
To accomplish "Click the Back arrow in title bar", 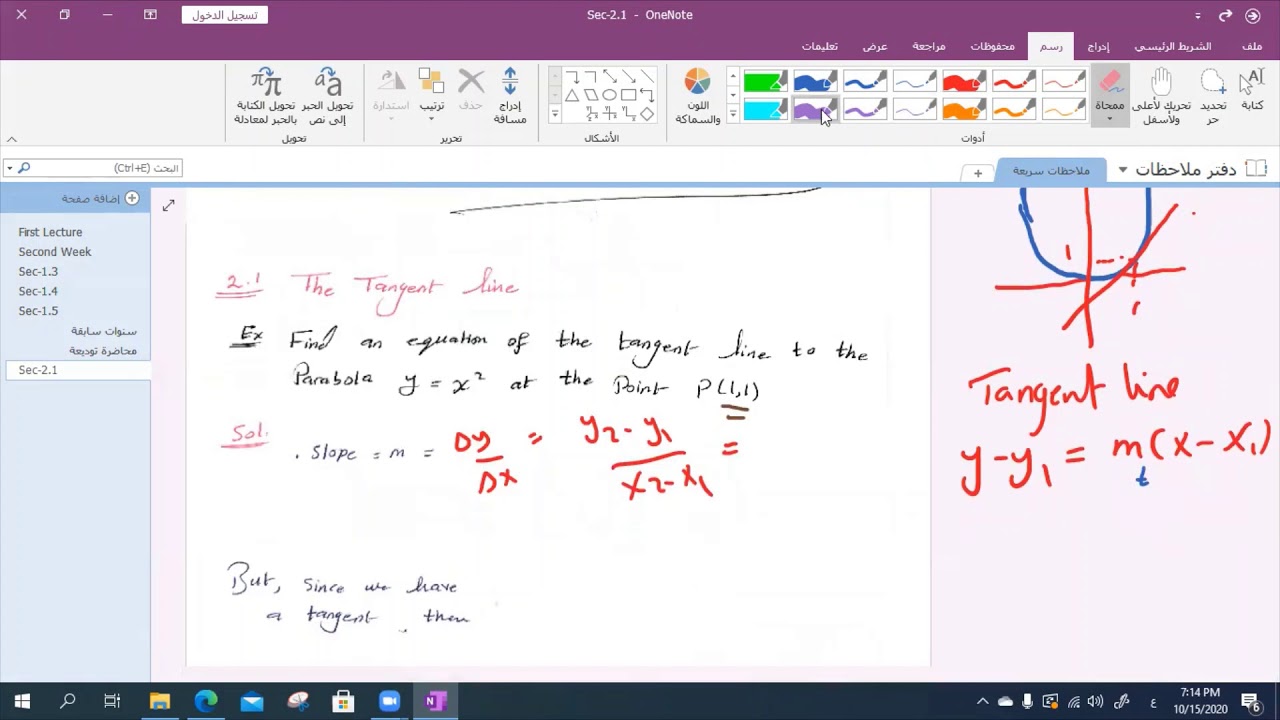I will pyautogui.click(x=1253, y=15).
